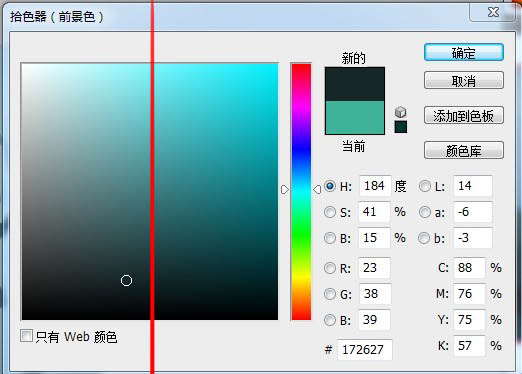522x374 pixels.
Task: Click the Lab a field showing -6
Action: point(473,212)
